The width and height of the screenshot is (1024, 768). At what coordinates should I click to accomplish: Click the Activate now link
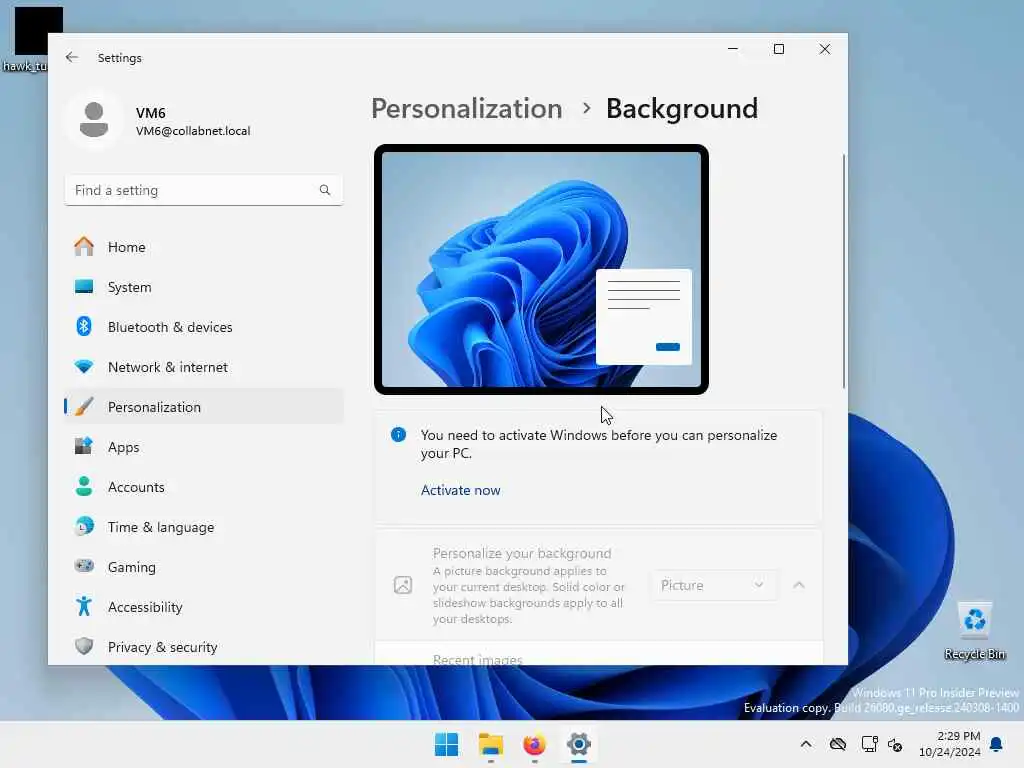pos(460,490)
